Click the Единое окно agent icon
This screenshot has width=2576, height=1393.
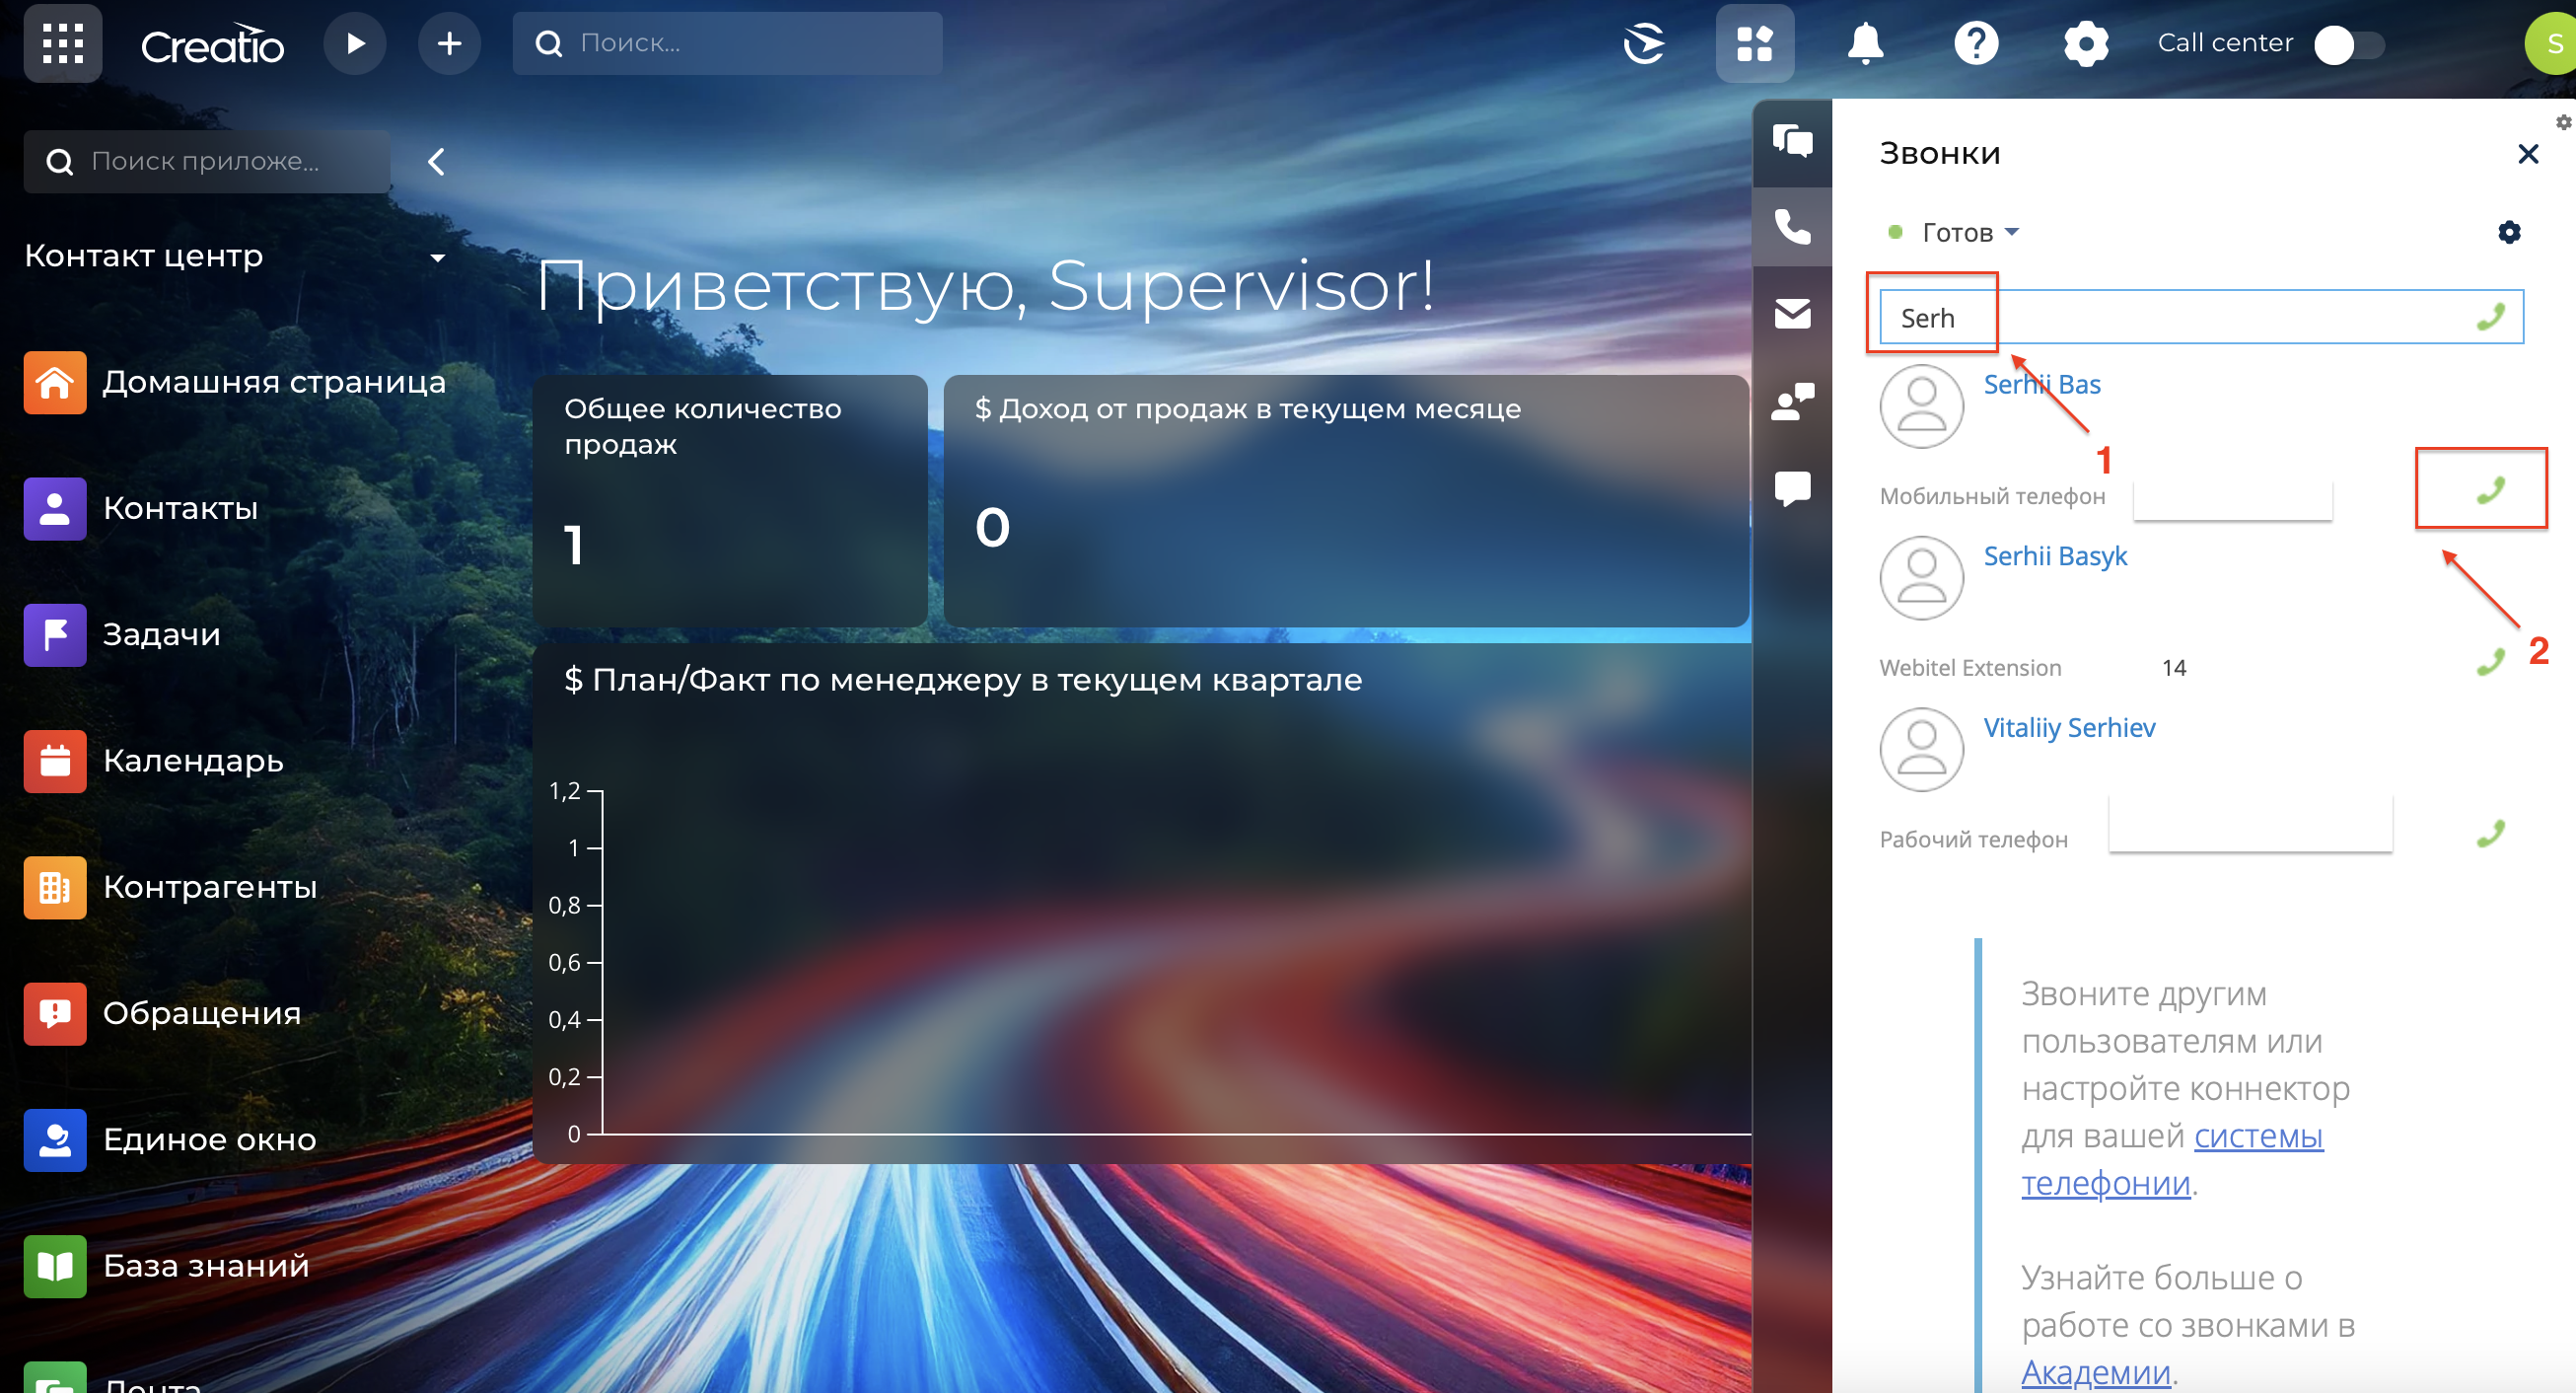(55, 1139)
